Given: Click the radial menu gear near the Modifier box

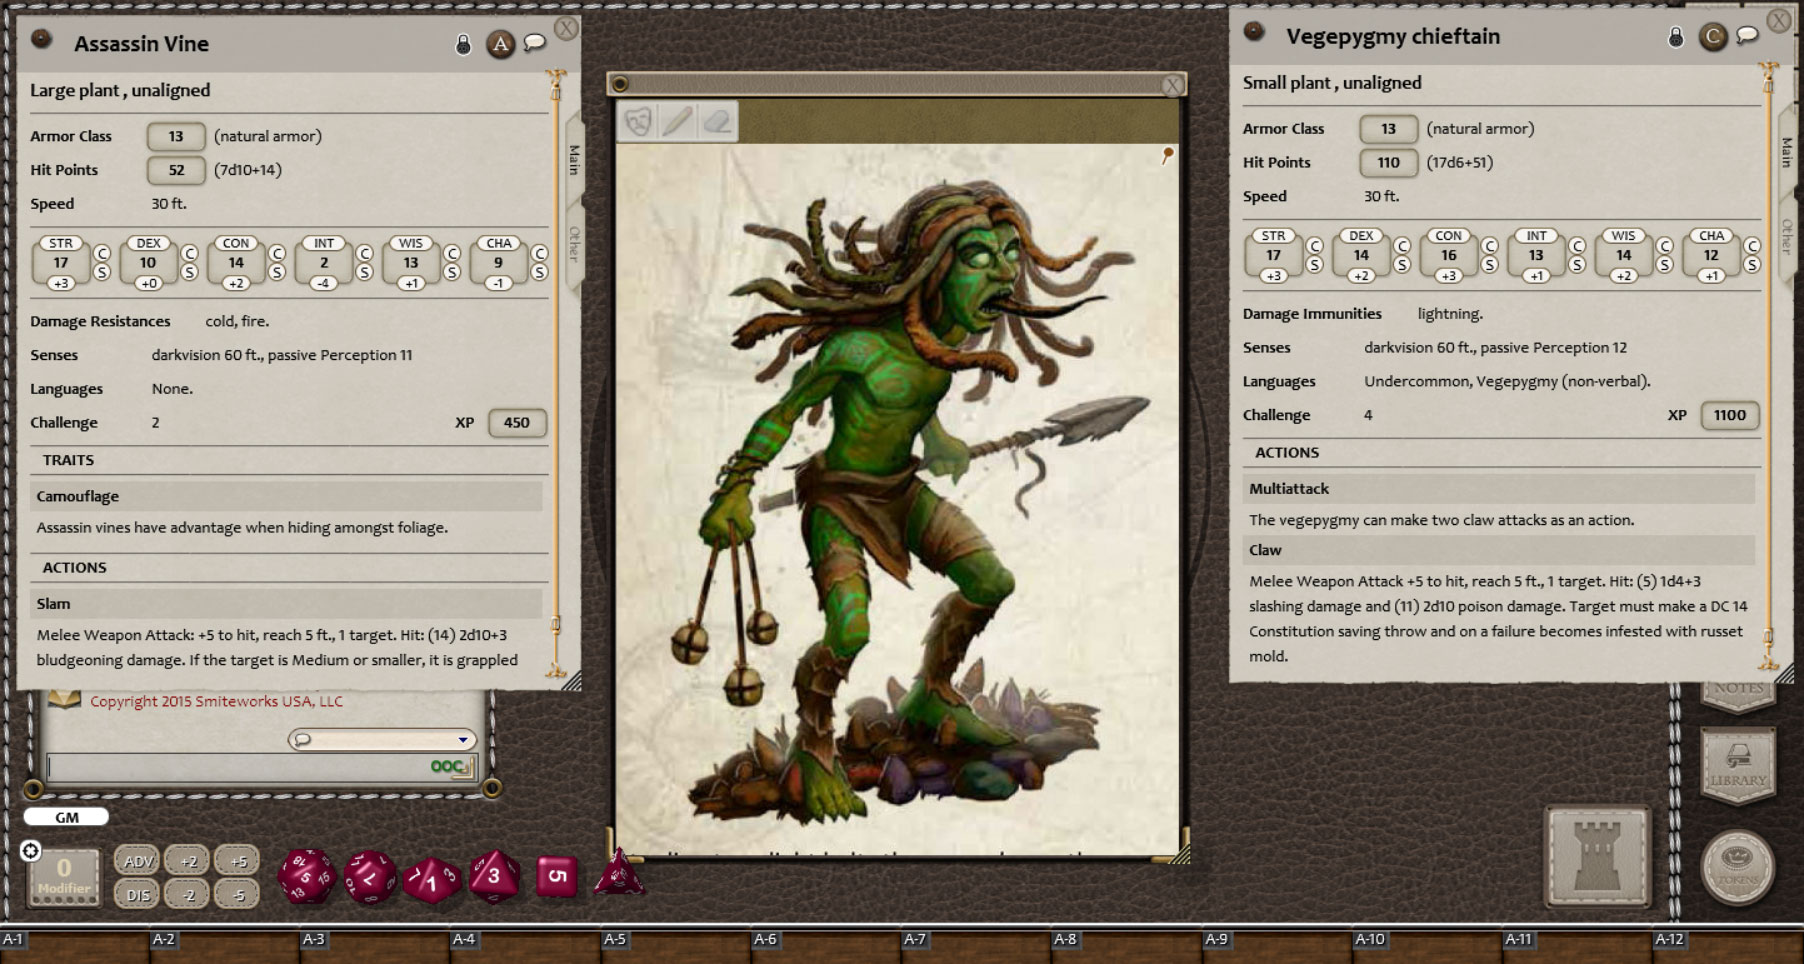Looking at the screenshot, I should point(33,850).
